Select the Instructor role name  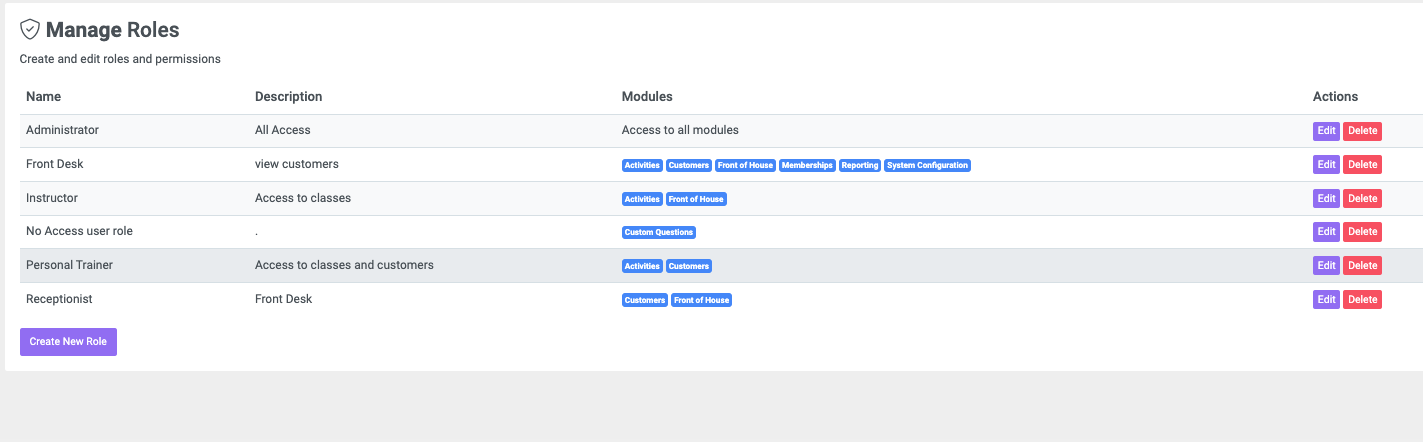52,198
